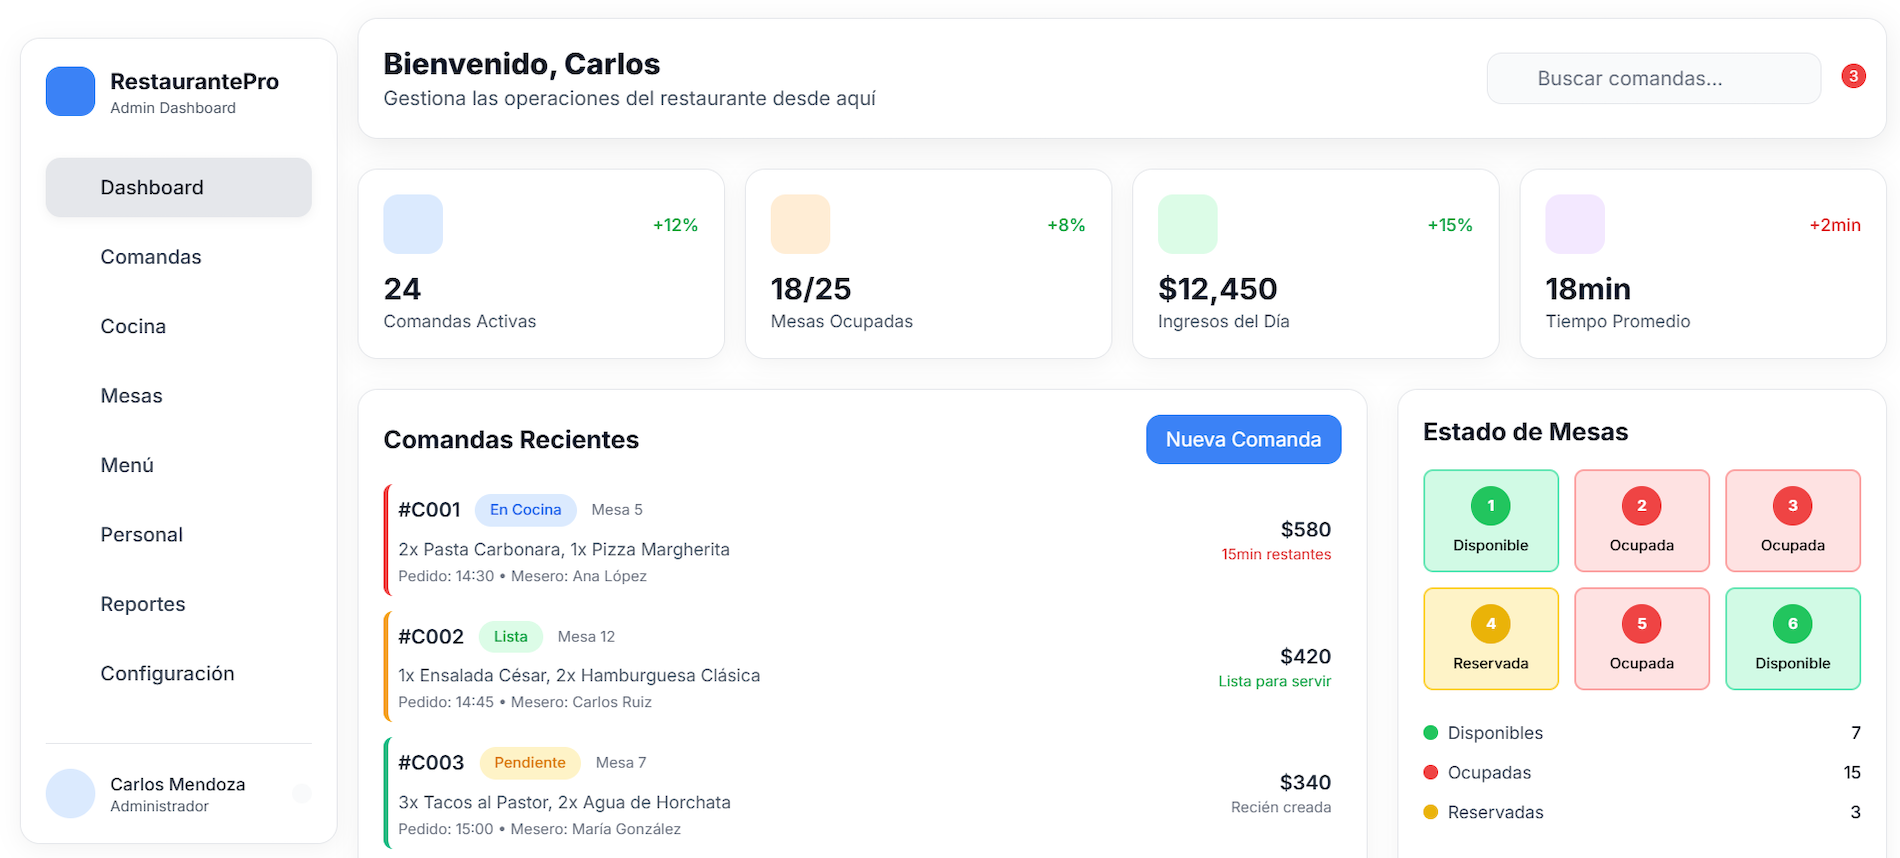Open order #C003 marked Pendiente
1900x858 pixels.
pyautogui.click(x=860, y=794)
